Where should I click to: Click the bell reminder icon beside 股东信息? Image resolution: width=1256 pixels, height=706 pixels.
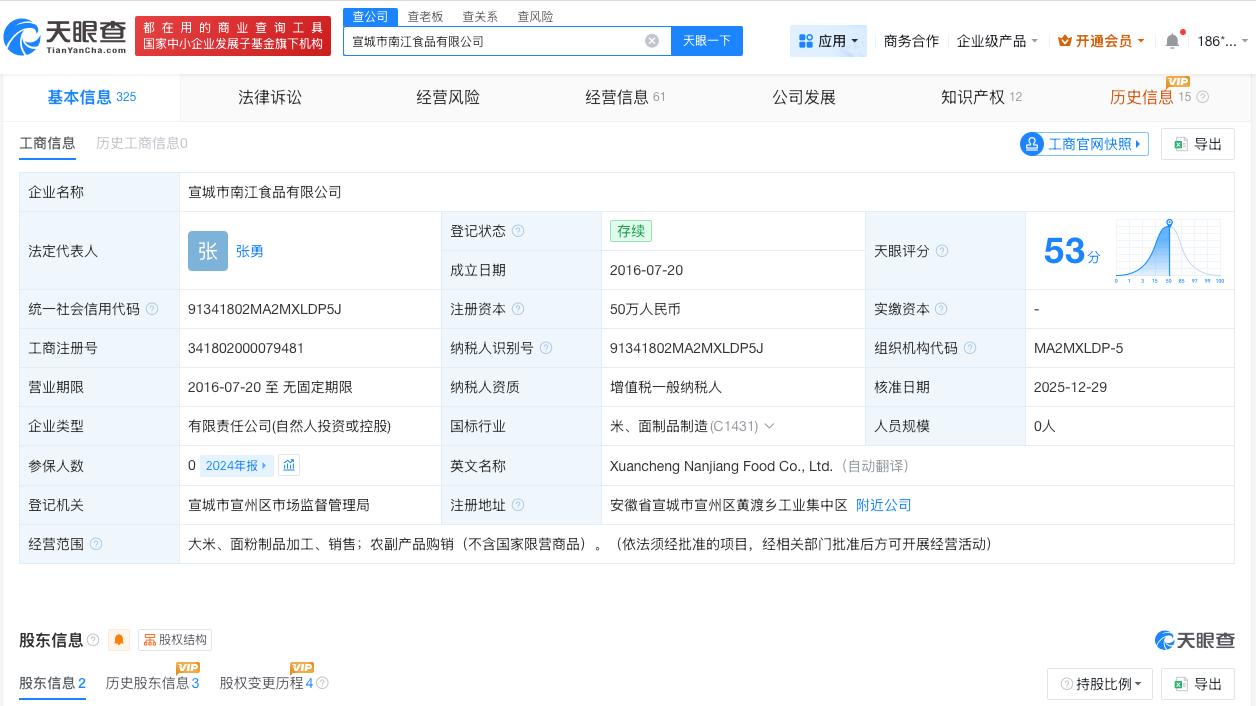tap(119, 640)
